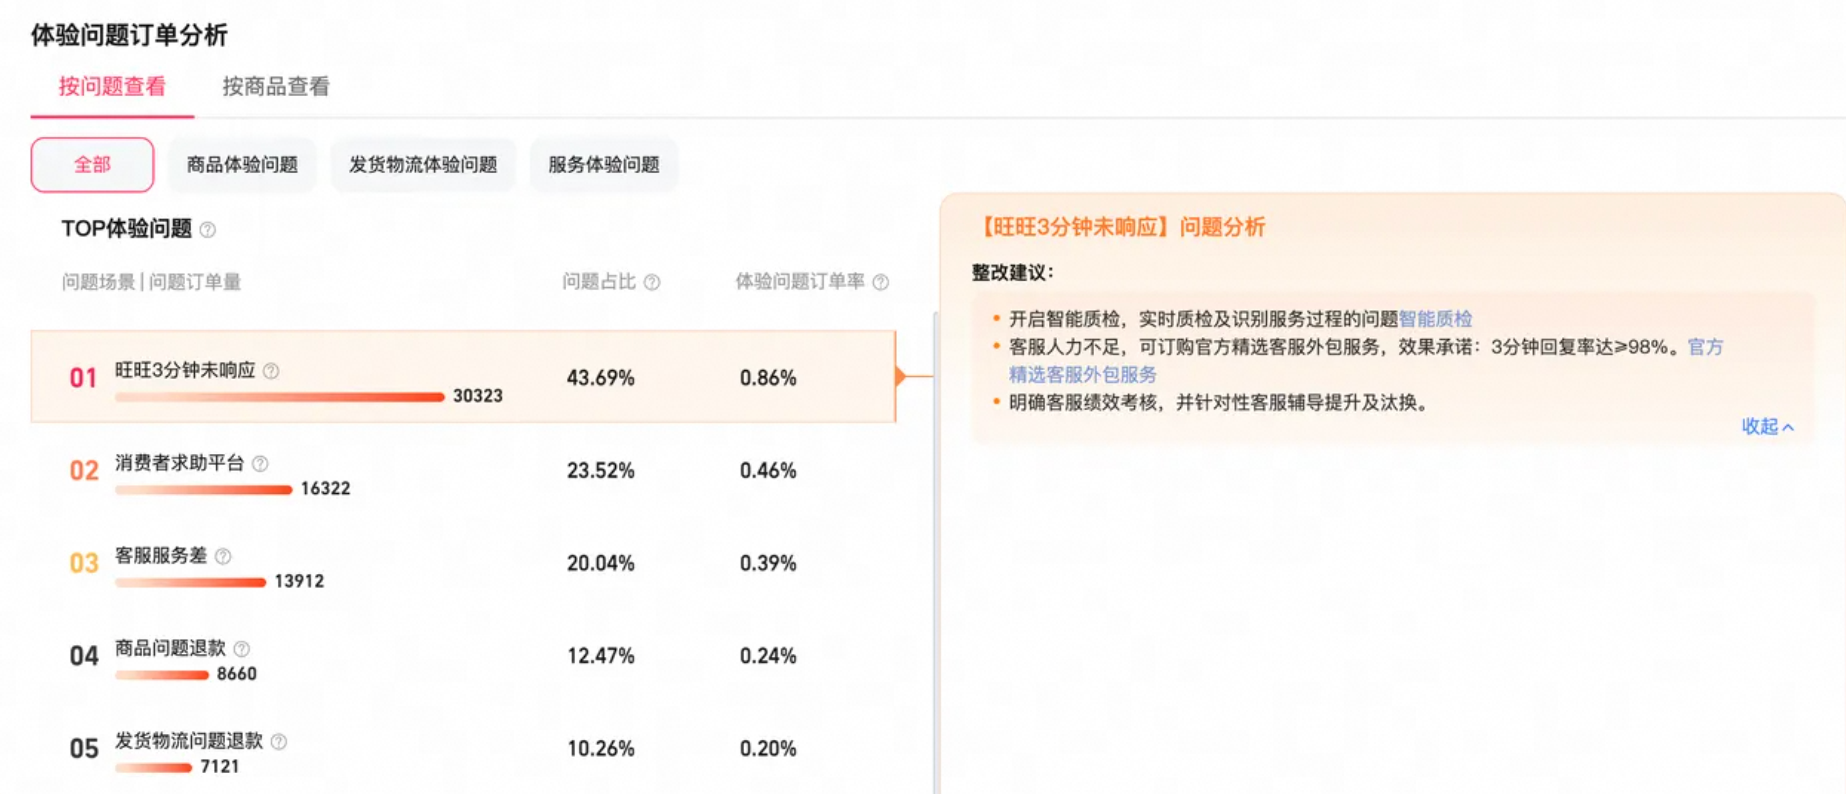Open the help icon beside 商品问题退款
The image size is (1846, 794).
click(x=242, y=647)
